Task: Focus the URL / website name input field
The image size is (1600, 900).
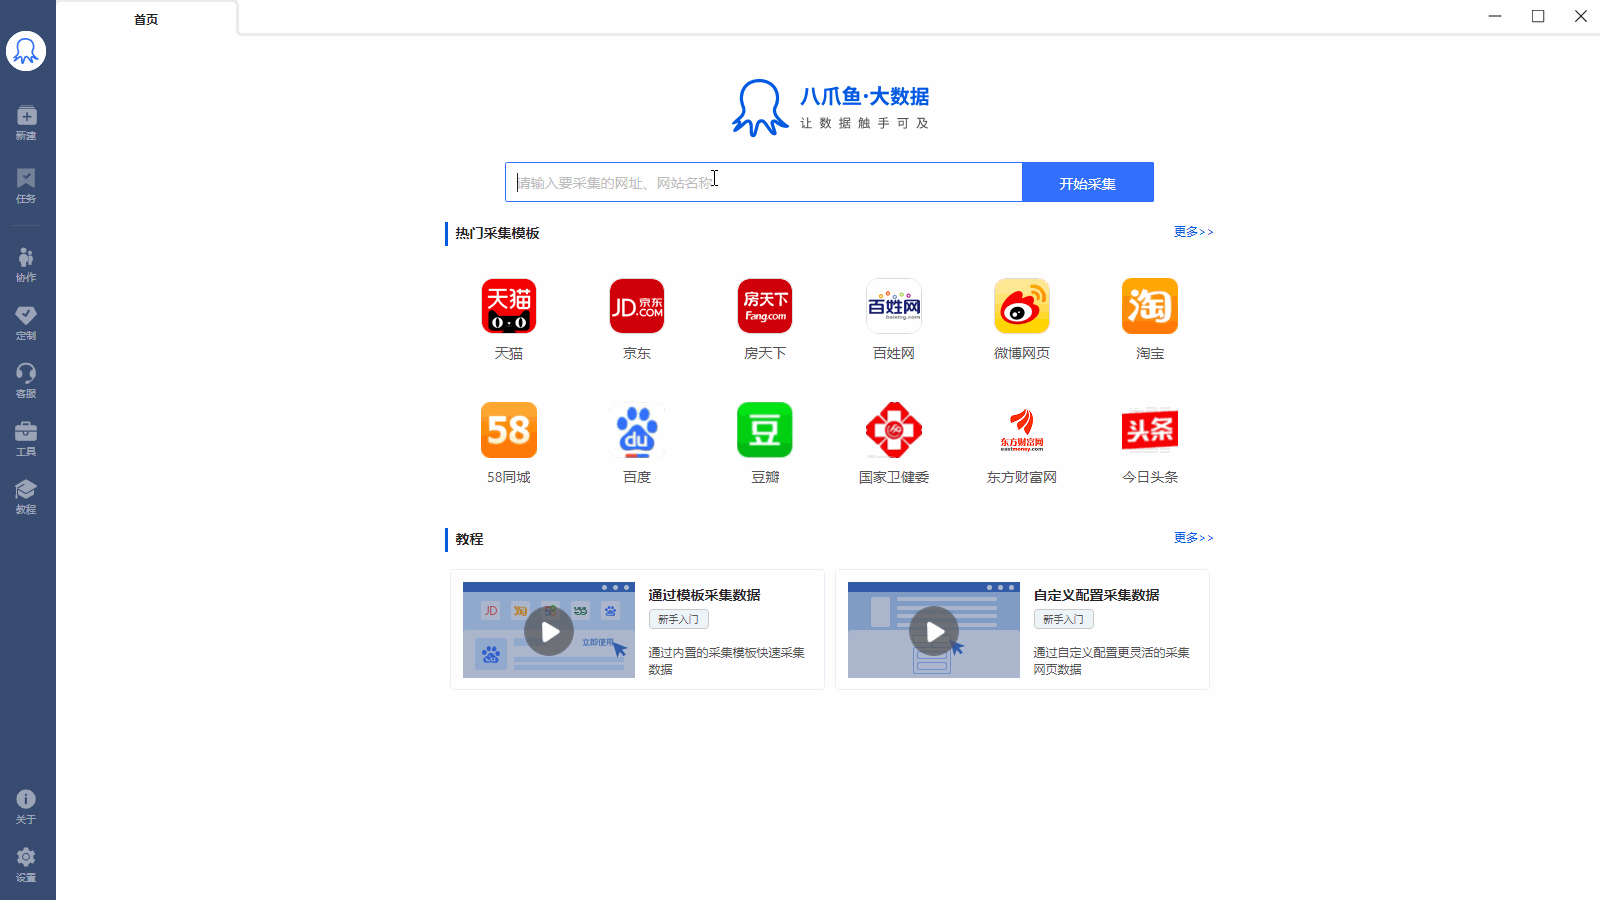Action: point(764,182)
